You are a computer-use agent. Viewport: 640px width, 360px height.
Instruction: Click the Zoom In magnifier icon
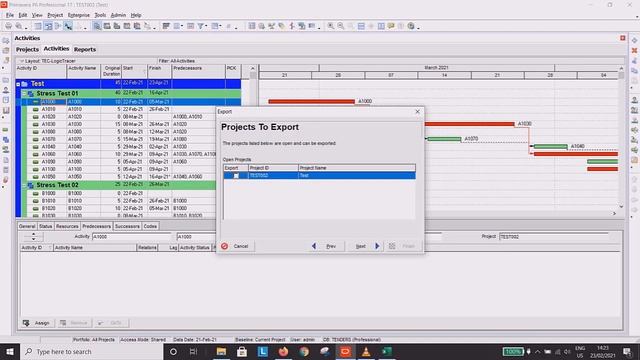(331, 26)
